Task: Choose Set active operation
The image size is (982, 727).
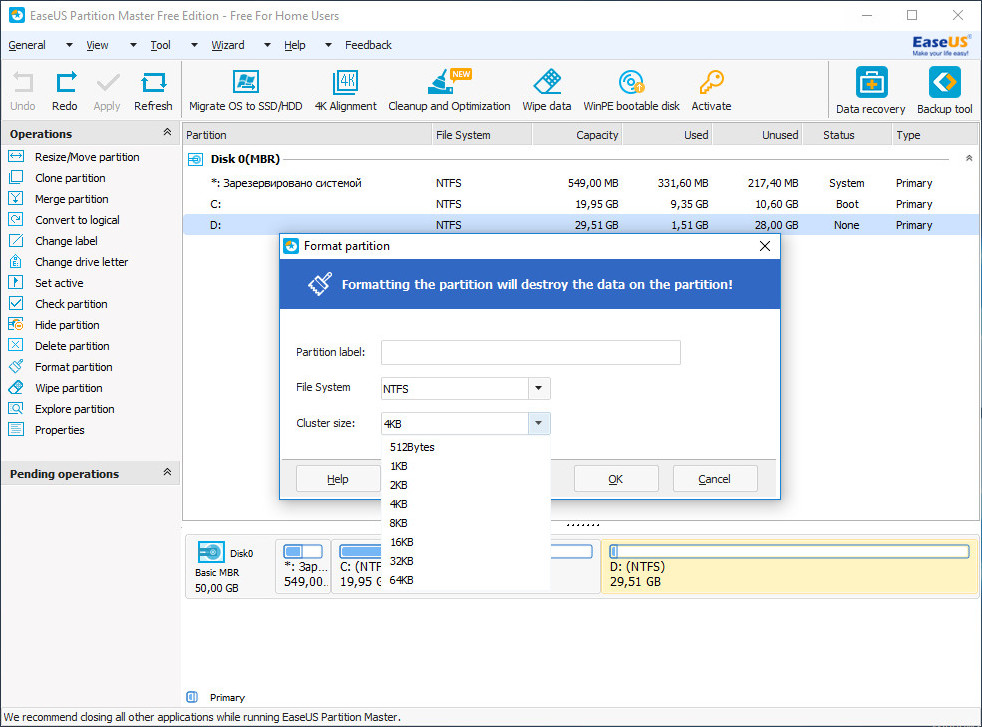Action: tap(59, 283)
